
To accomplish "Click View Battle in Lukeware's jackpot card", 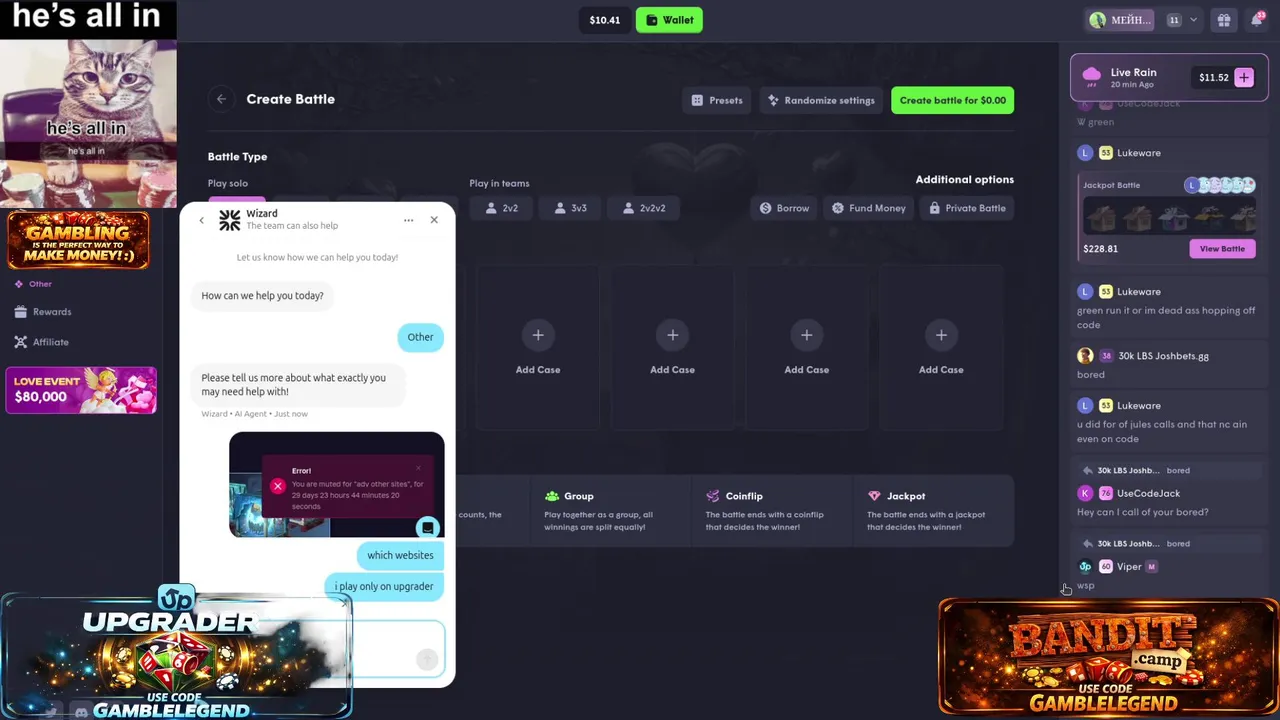I will coord(1222,249).
